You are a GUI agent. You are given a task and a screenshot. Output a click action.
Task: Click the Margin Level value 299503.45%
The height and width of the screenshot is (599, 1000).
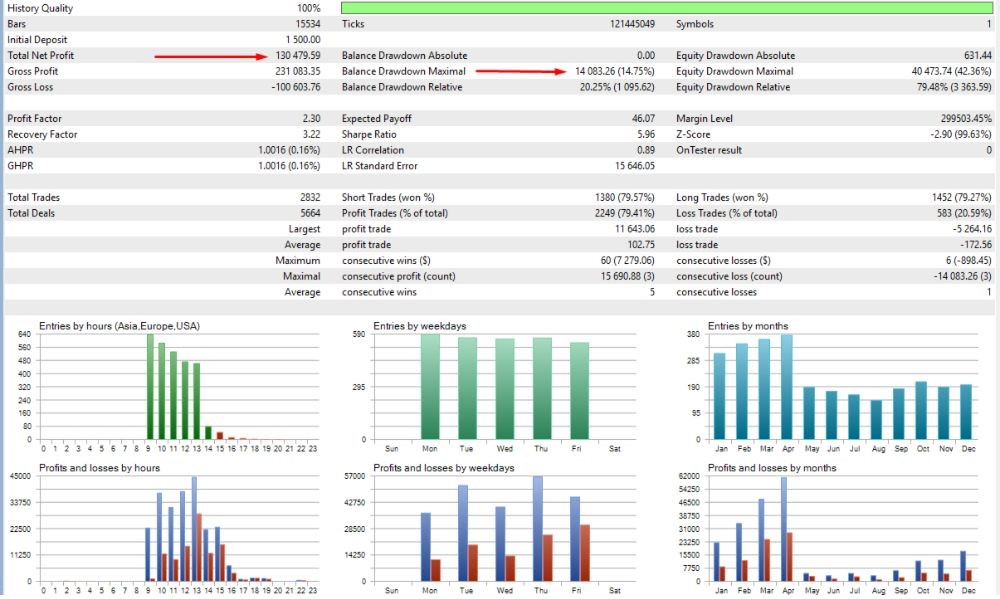tap(966, 119)
